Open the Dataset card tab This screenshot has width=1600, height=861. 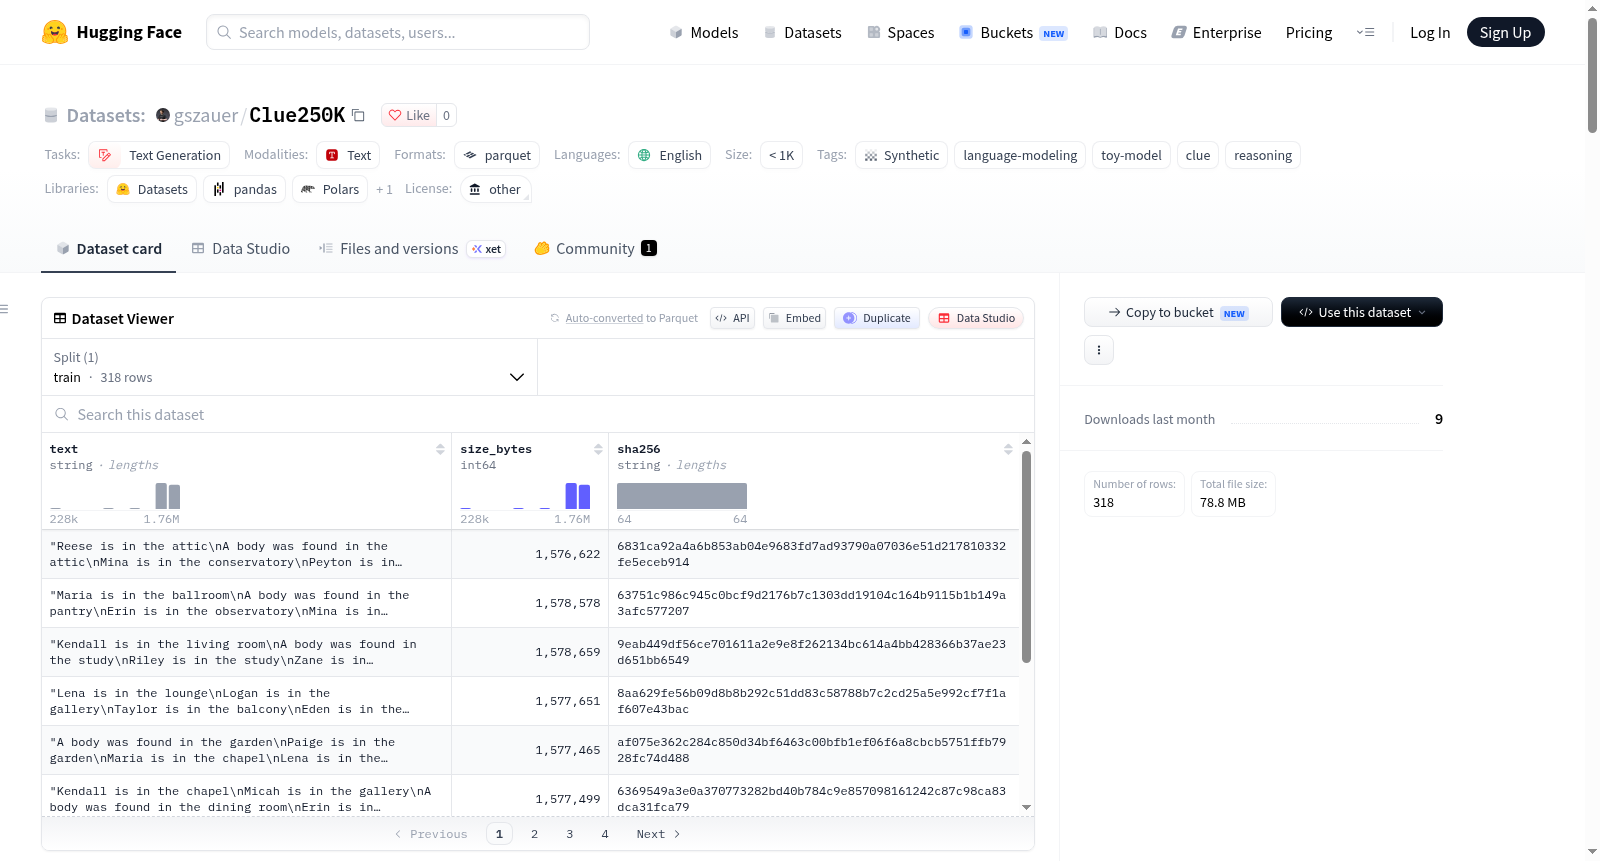[x=108, y=249]
